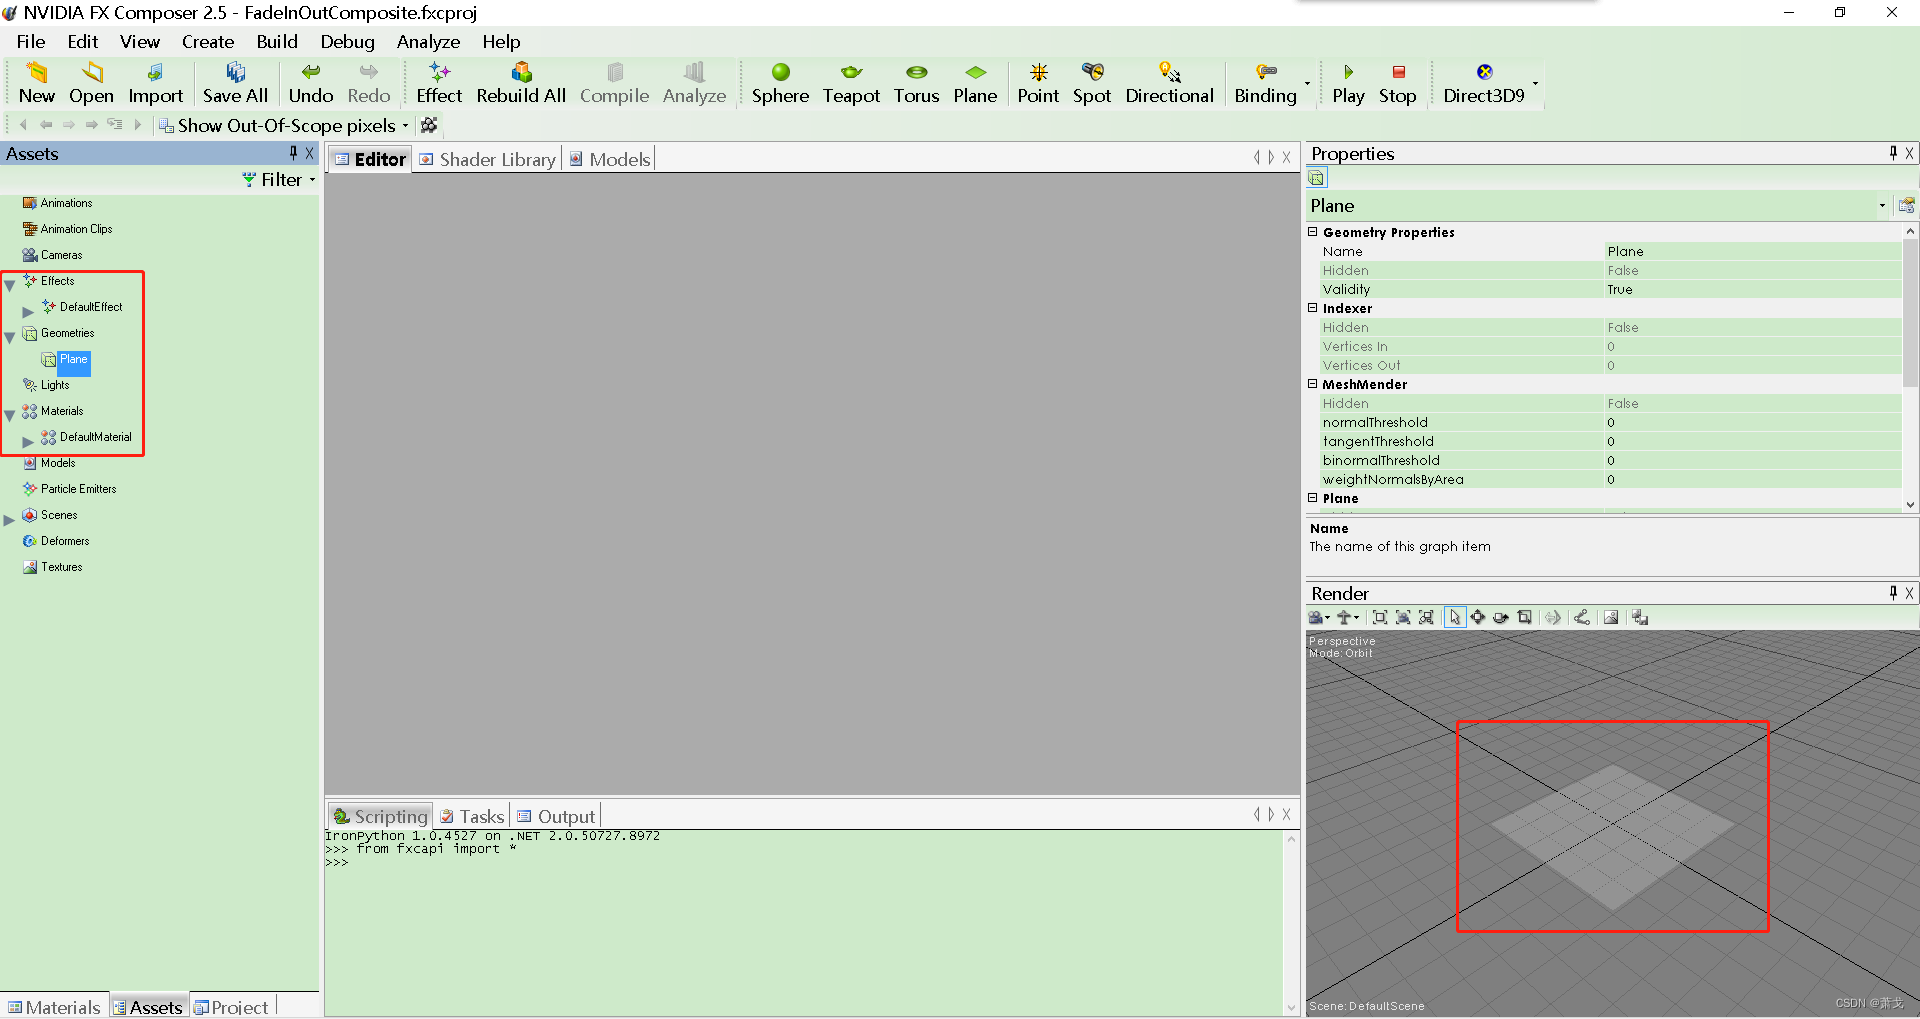
Task: Create a new Effect
Action: 439,83
